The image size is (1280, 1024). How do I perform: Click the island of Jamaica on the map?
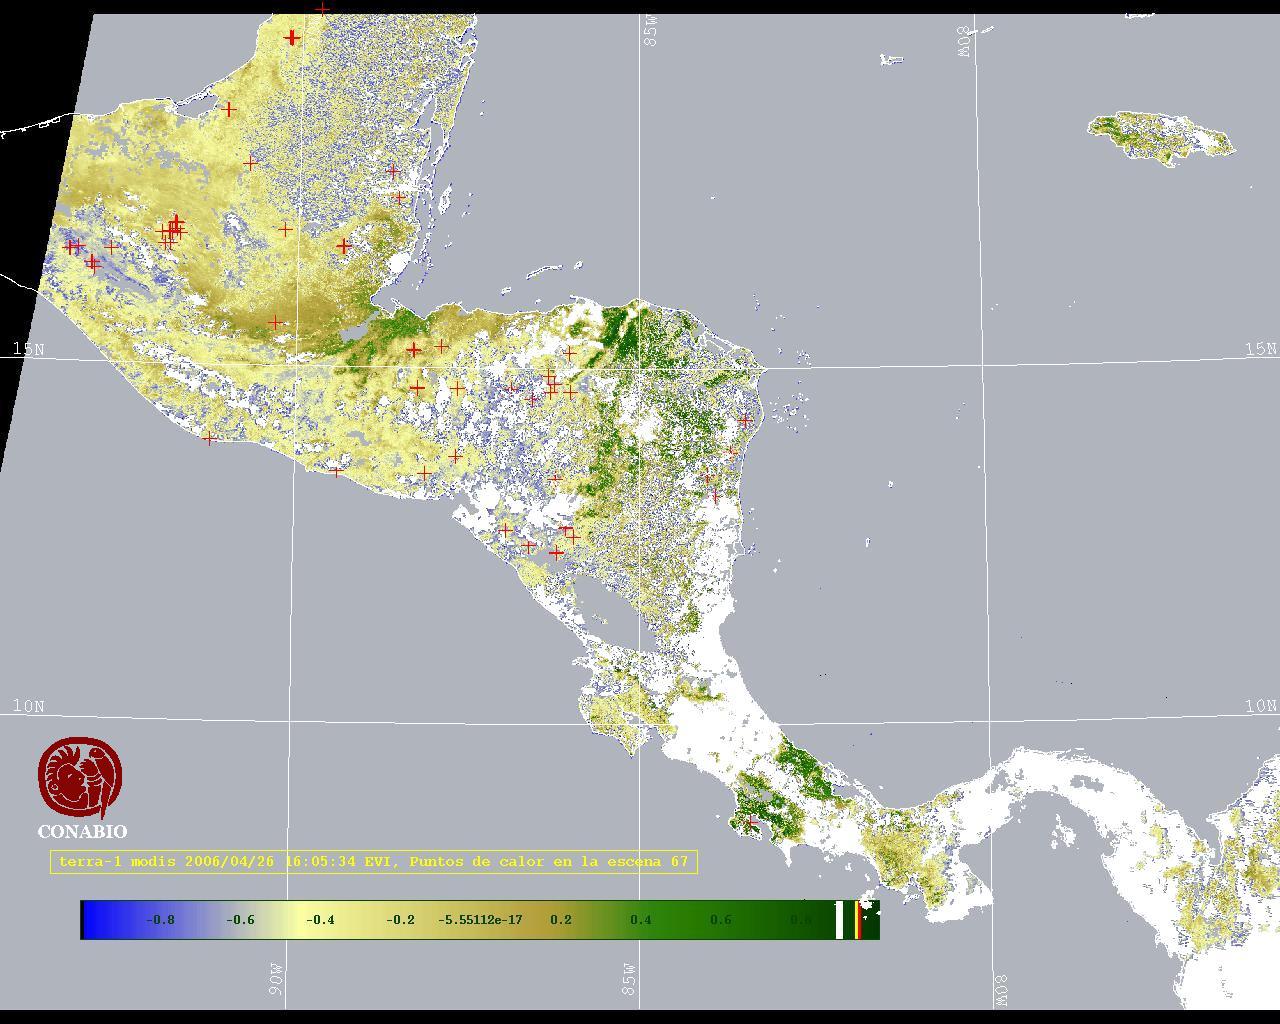[1160, 137]
